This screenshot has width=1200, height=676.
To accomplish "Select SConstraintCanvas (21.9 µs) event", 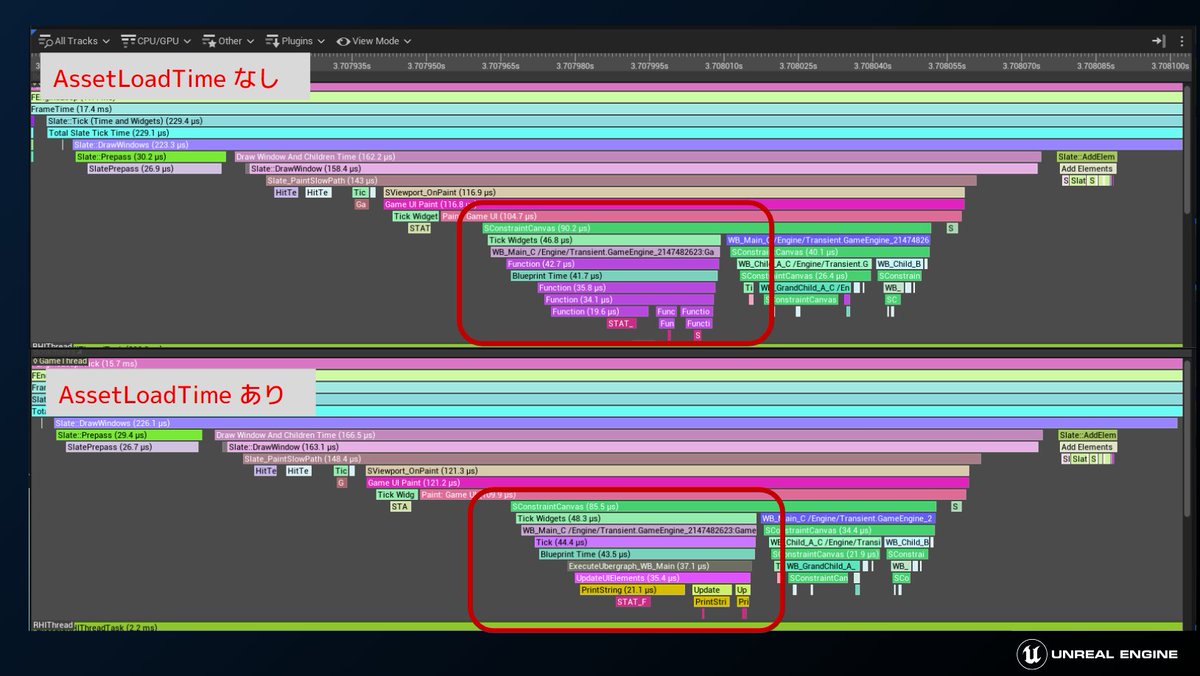I will pos(826,554).
